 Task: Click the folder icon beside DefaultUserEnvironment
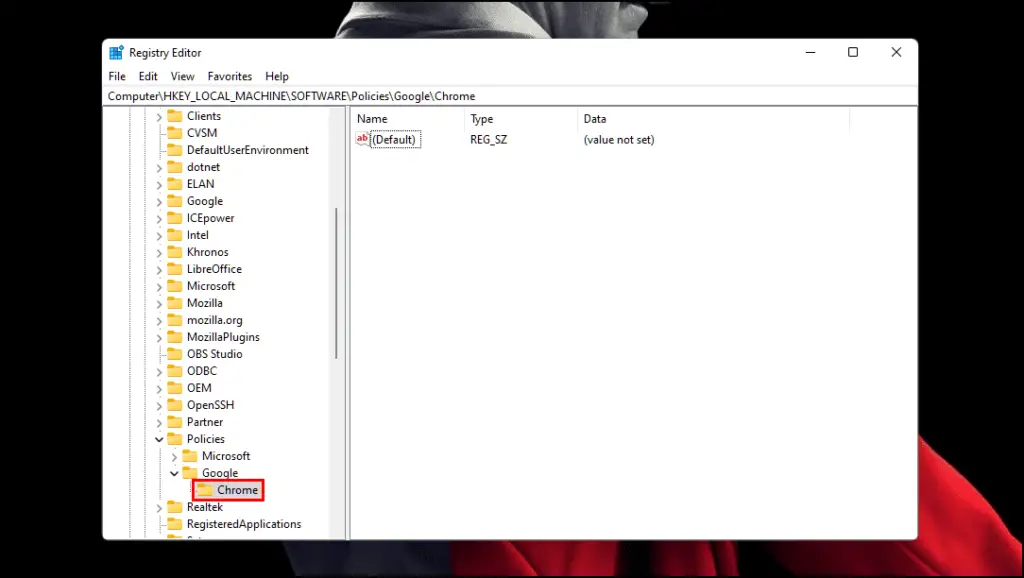click(x=174, y=150)
